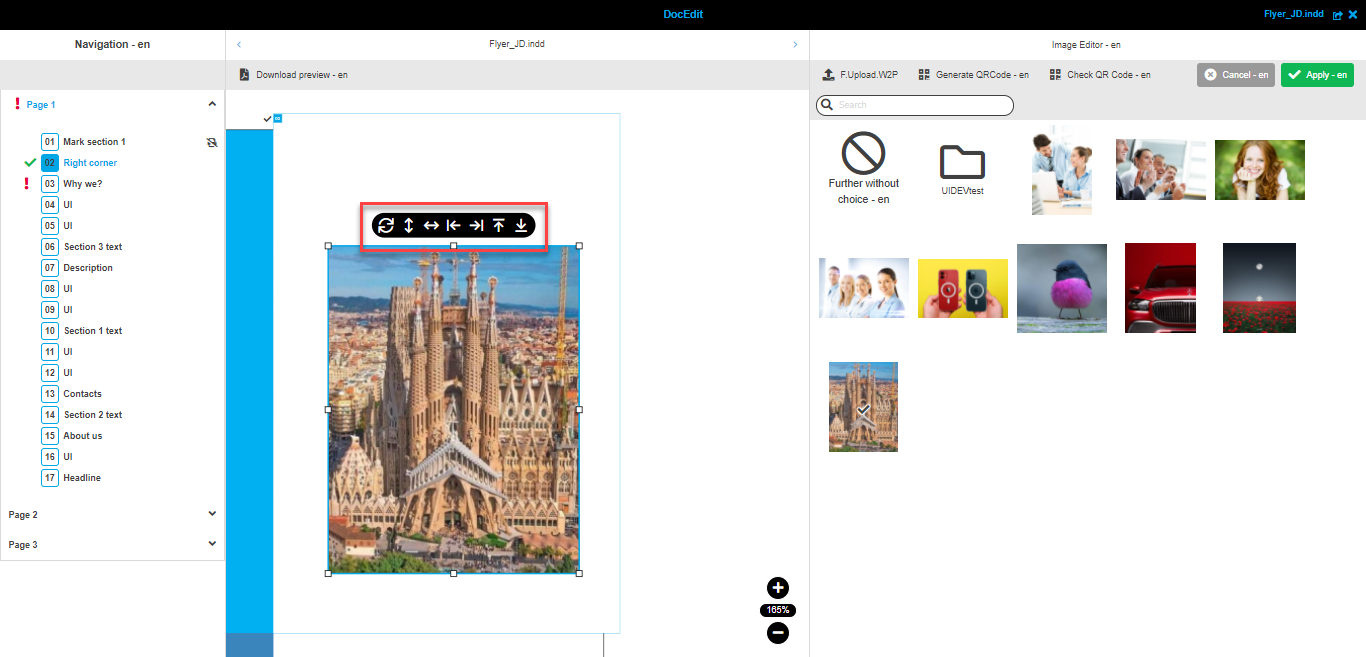Toggle visibility of Mark section 1

(x=211, y=142)
